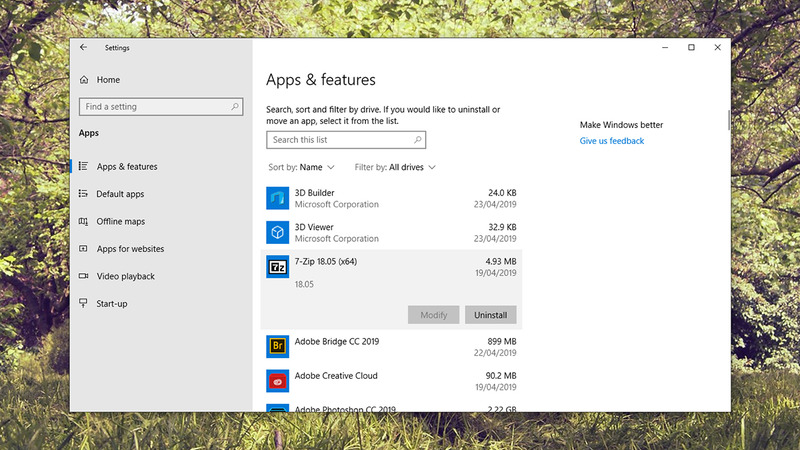Click the Offline maps sidebar icon
This screenshot has height=450, width=800.
click(83, 221)
